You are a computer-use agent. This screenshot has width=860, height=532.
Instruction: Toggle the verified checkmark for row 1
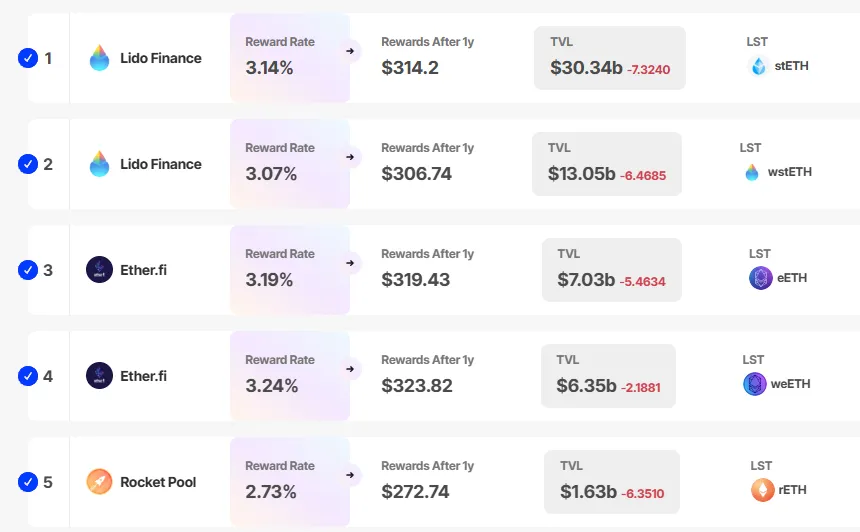(28, 58)
